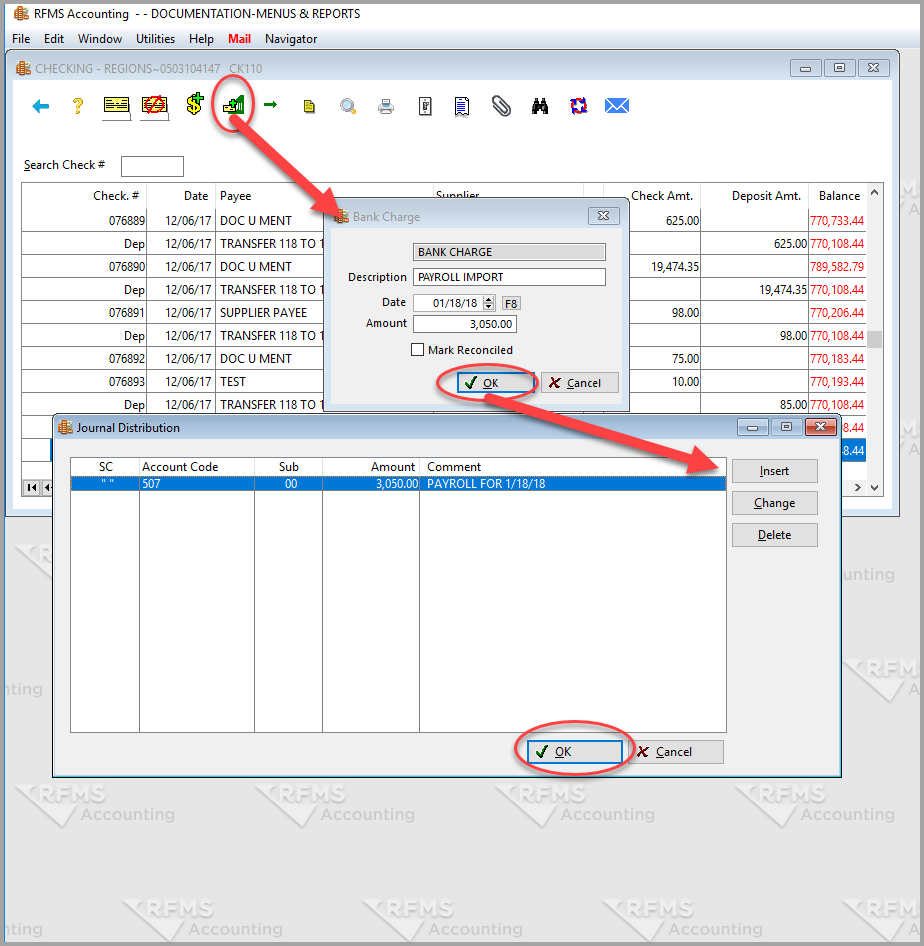
Task: Open the Navigator menu
Action: (291, 39)
